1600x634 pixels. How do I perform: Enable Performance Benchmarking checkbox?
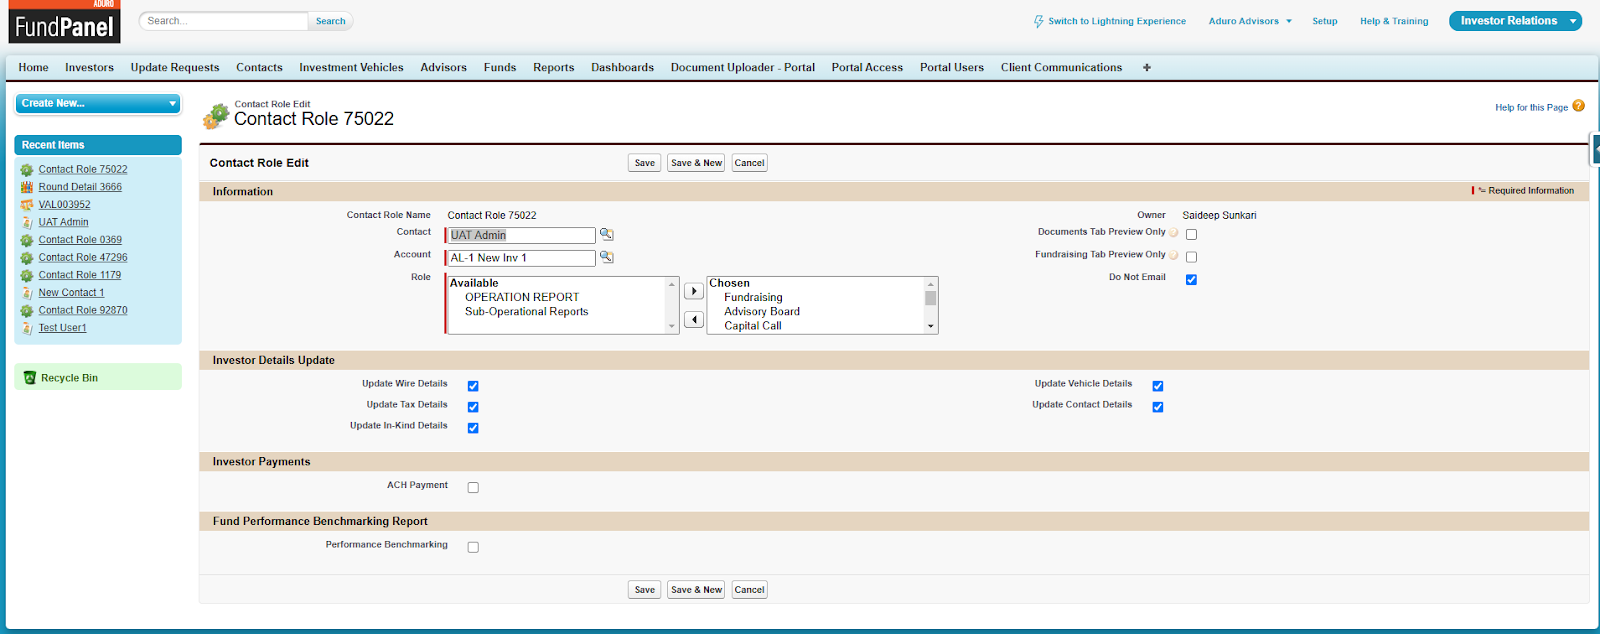[473, 547]
